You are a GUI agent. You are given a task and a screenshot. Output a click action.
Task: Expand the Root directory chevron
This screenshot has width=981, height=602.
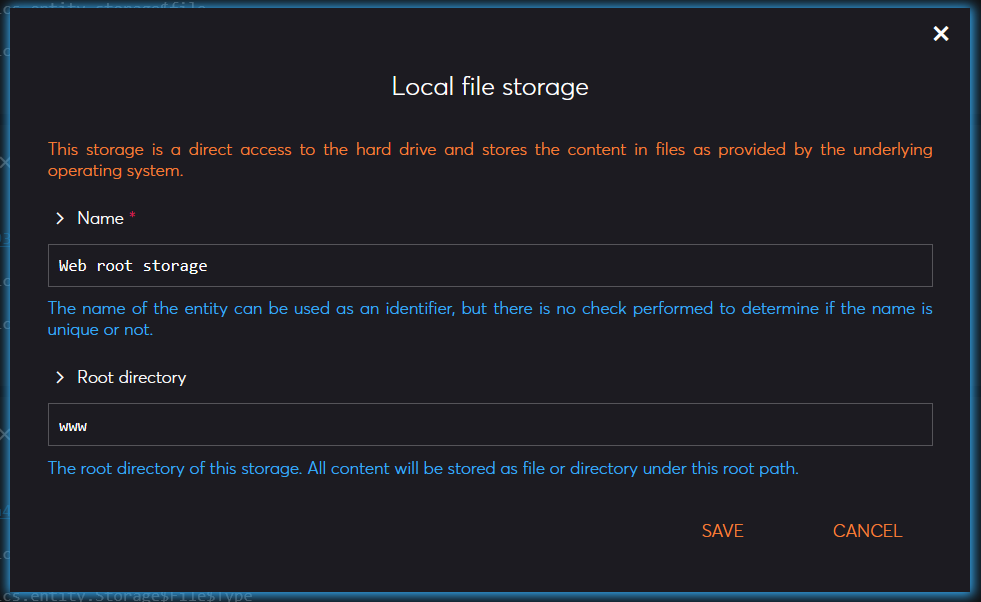click(59, 377)
